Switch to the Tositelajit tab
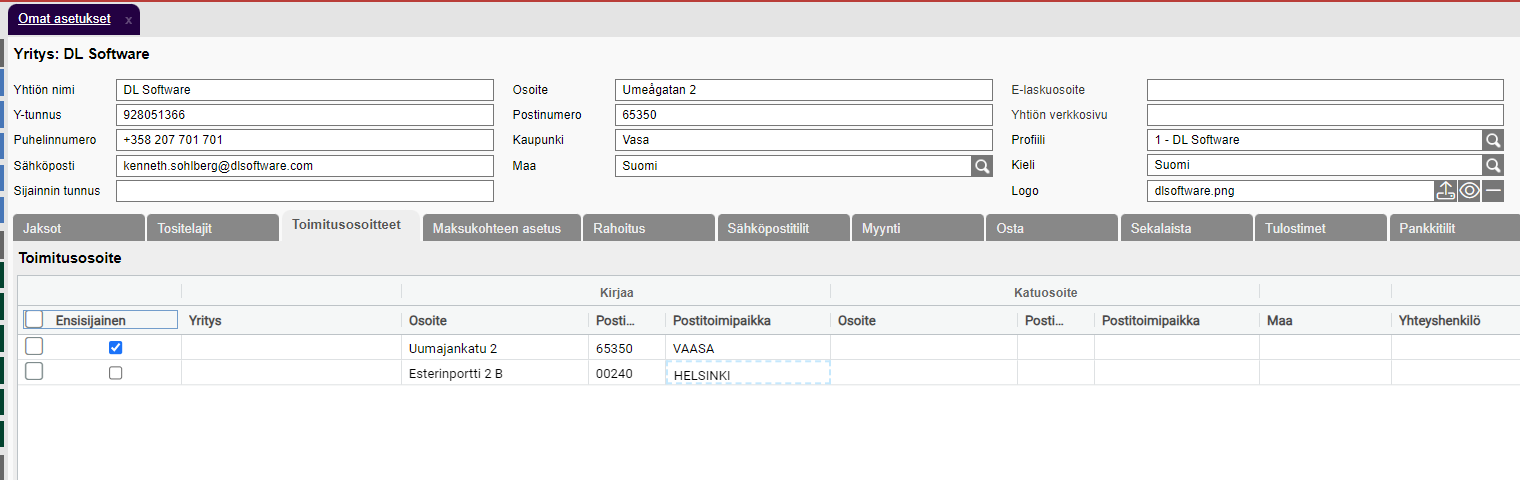The image size is (1520, 480). tap(213, 228)
